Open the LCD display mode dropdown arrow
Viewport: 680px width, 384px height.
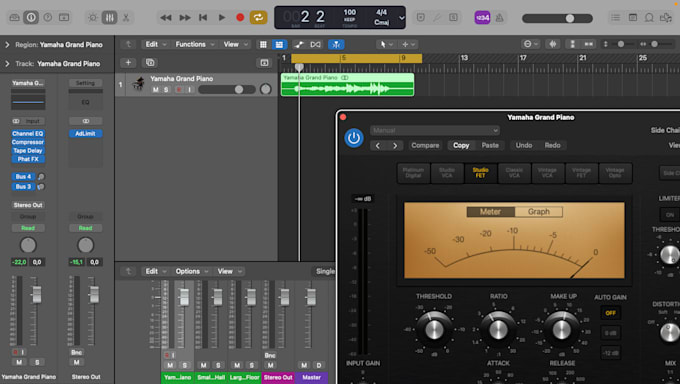[402, 18]
